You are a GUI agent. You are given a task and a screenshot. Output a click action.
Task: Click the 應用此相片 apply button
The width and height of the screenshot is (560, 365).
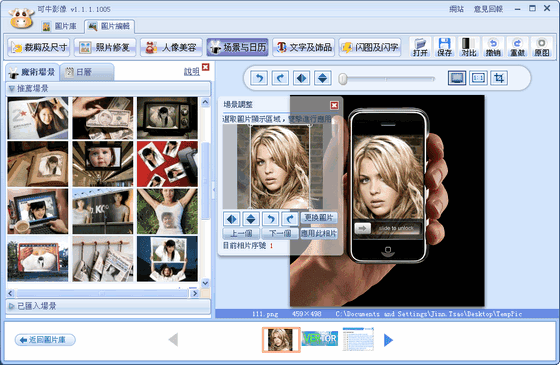click(319, 234)
